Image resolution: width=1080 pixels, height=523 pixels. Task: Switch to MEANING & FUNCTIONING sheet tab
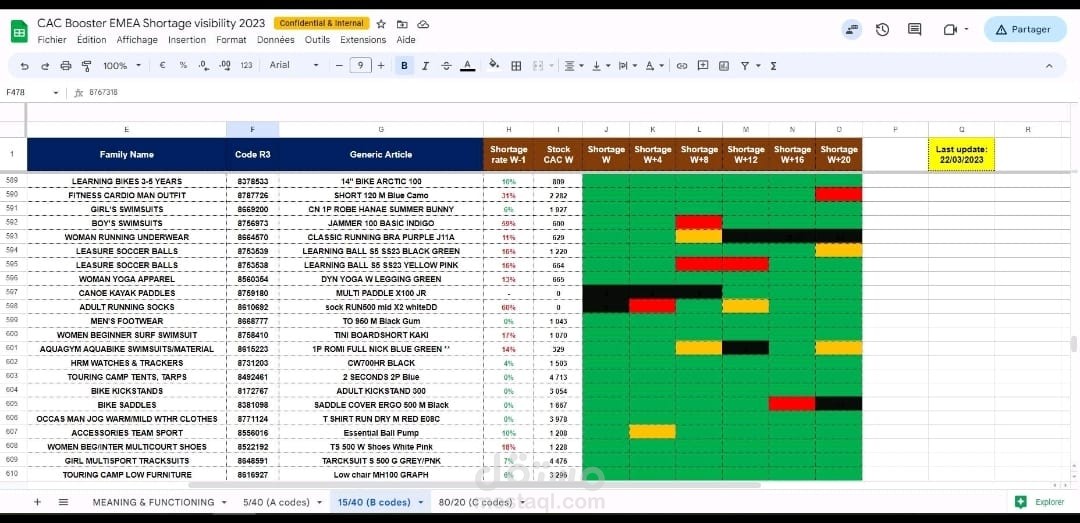(x=153, y=502)
